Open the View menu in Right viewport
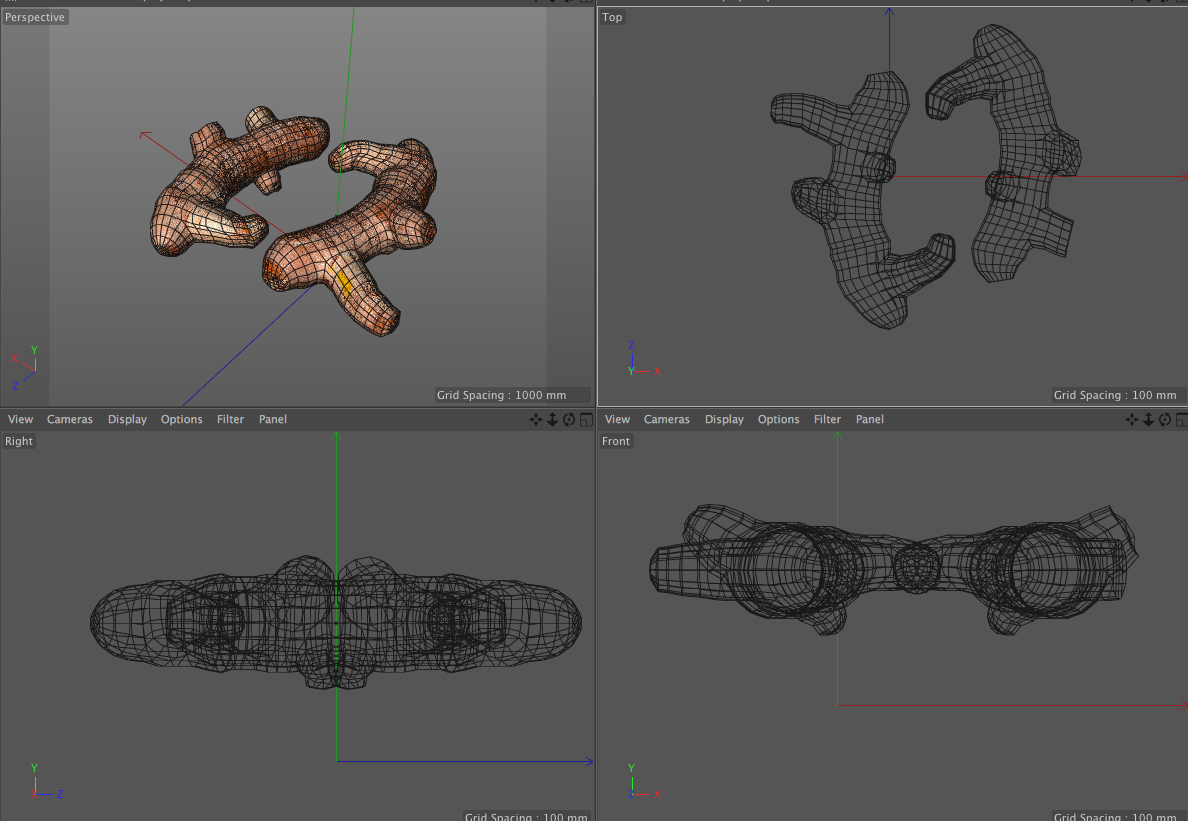Image resolution: width=1188 pixels, height=821 pixels. tap(20, 420)
